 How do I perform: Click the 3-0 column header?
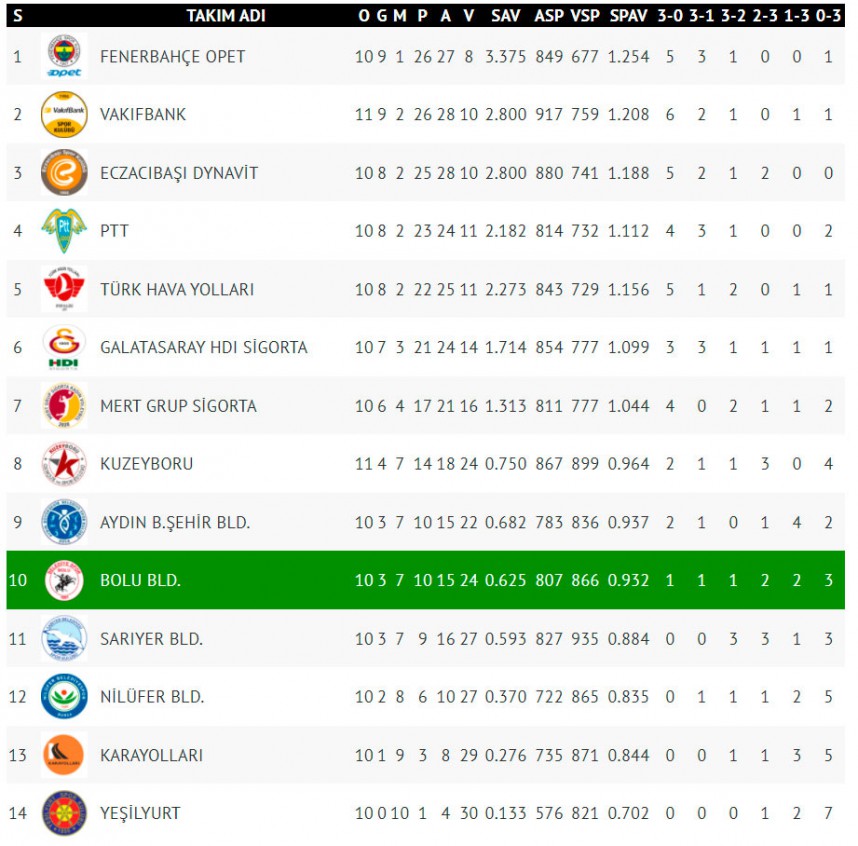670,15
